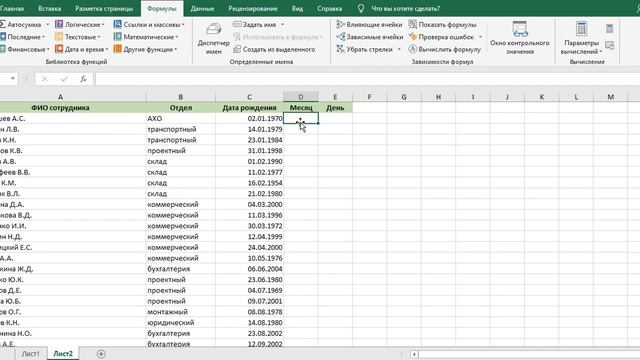Select cell with date 02.01.1970

249,118
